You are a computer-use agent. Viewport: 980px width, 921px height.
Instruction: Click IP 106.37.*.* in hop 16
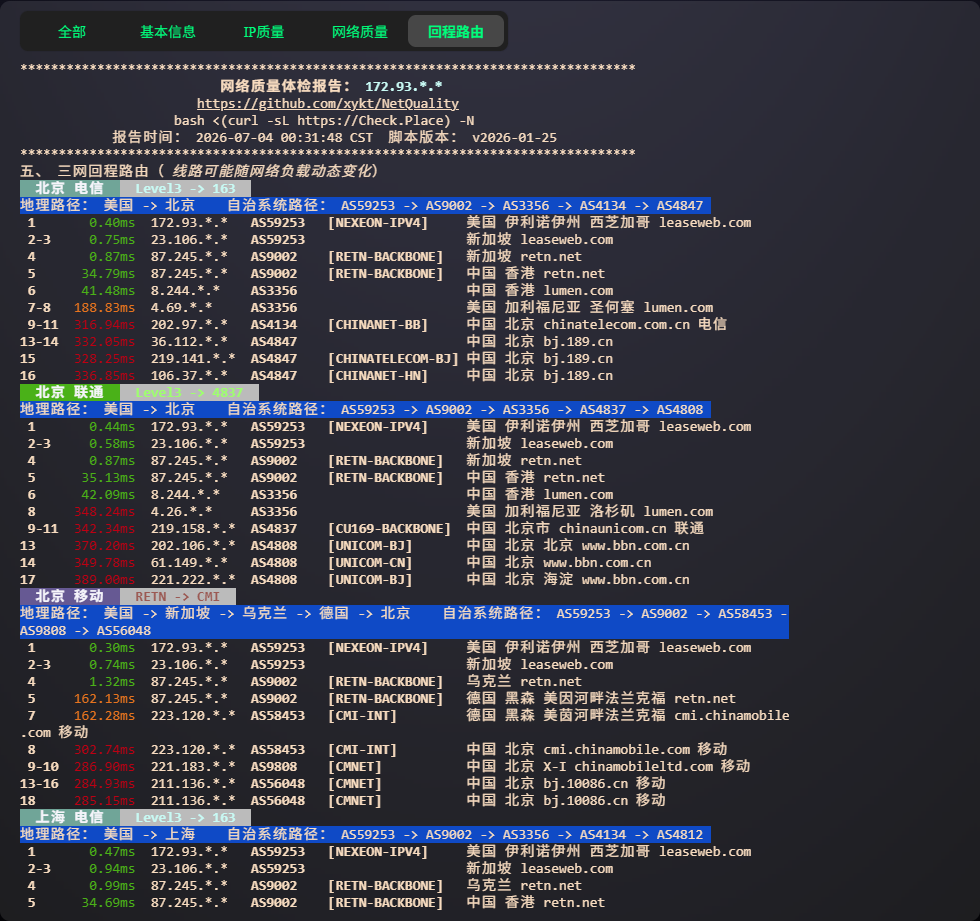(x=189, y=376)
